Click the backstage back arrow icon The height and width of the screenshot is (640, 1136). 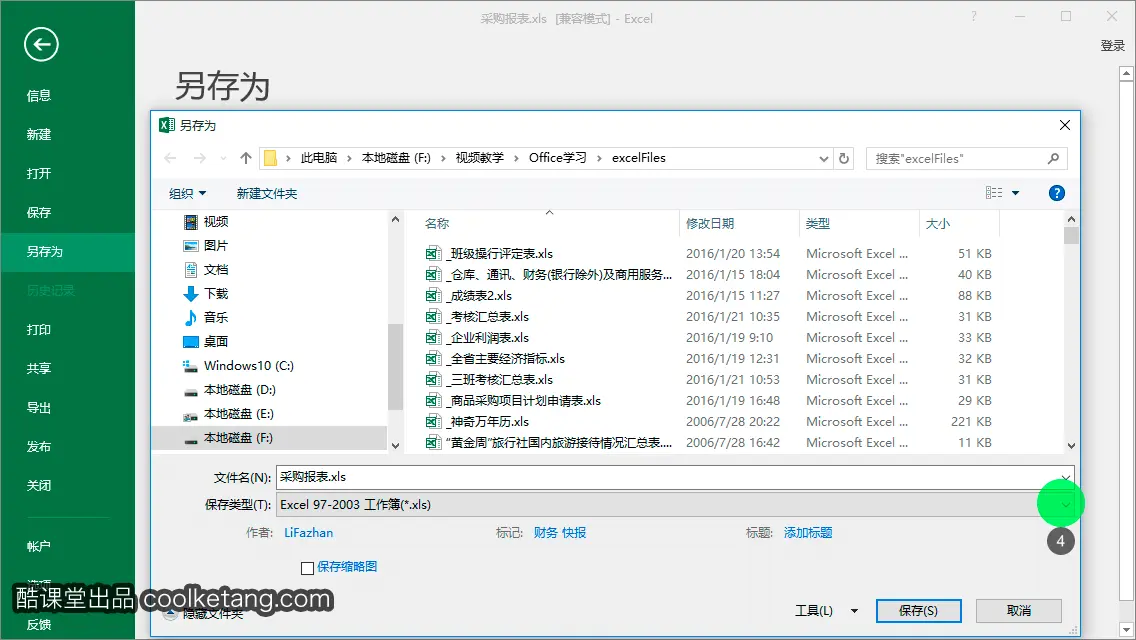pyautogui.click(x=41, y=44)
